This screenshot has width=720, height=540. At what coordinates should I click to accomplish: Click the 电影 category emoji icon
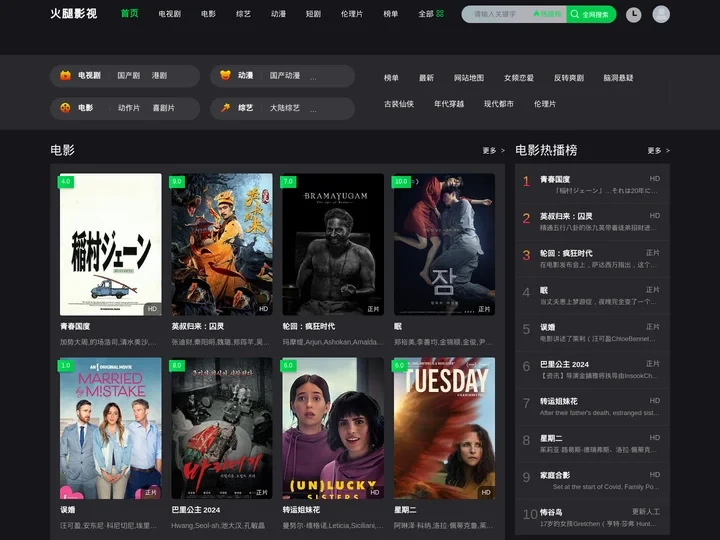(x=65, y=108)
